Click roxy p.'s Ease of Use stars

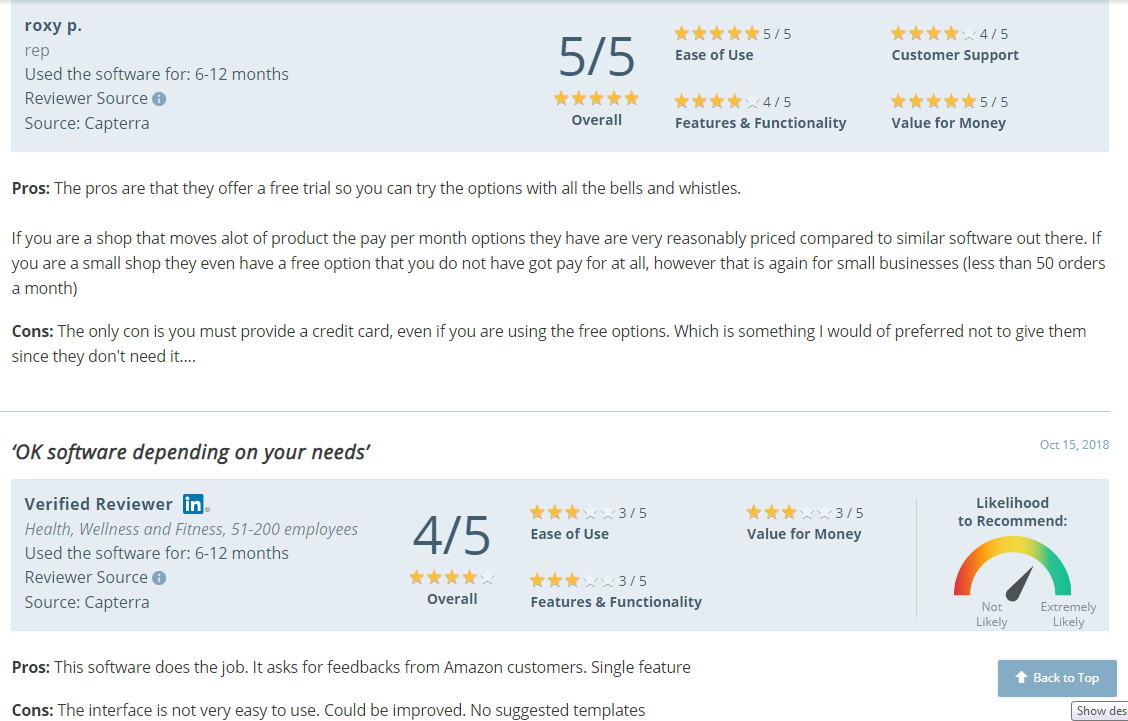[717, 33]
